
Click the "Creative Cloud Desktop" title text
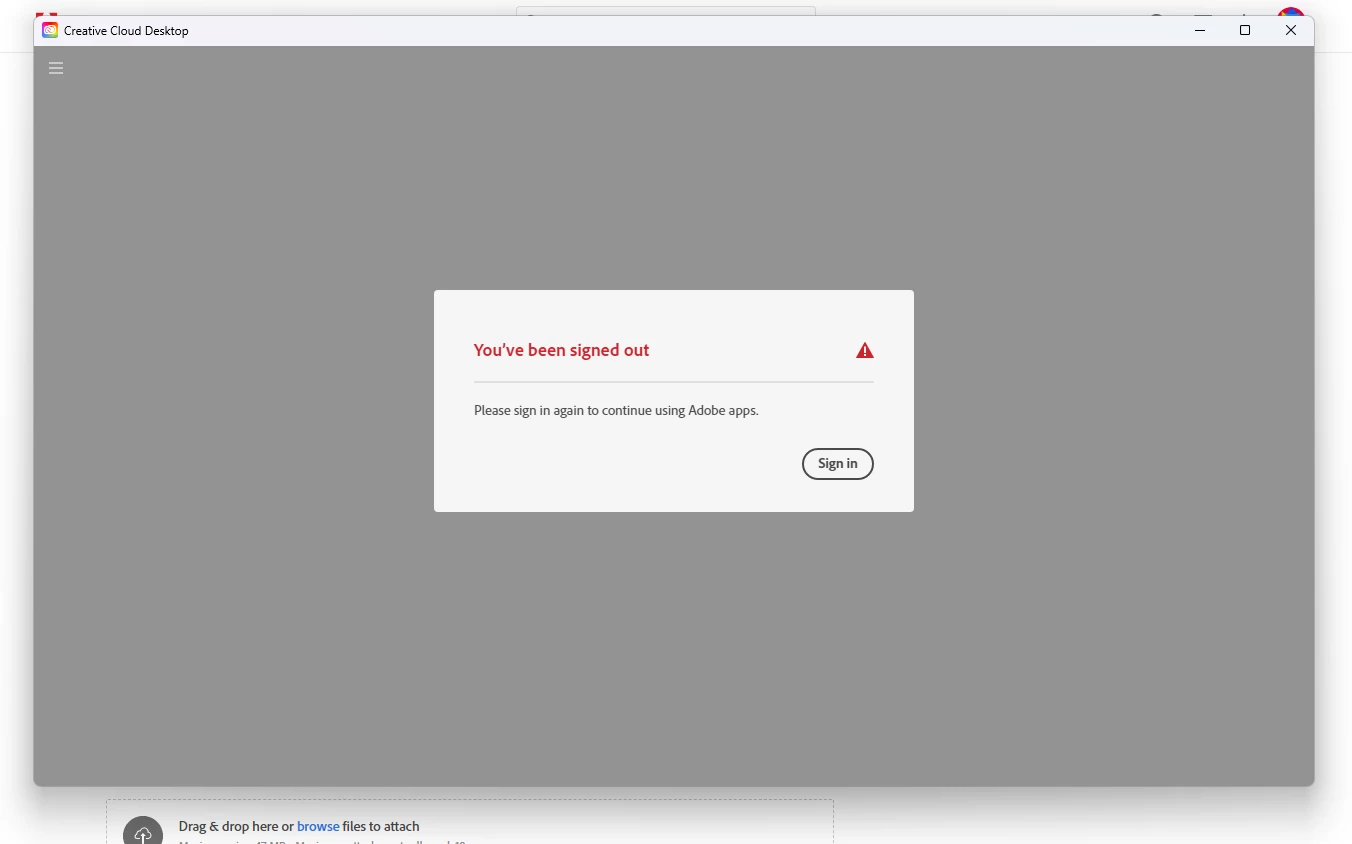[126, 31]
